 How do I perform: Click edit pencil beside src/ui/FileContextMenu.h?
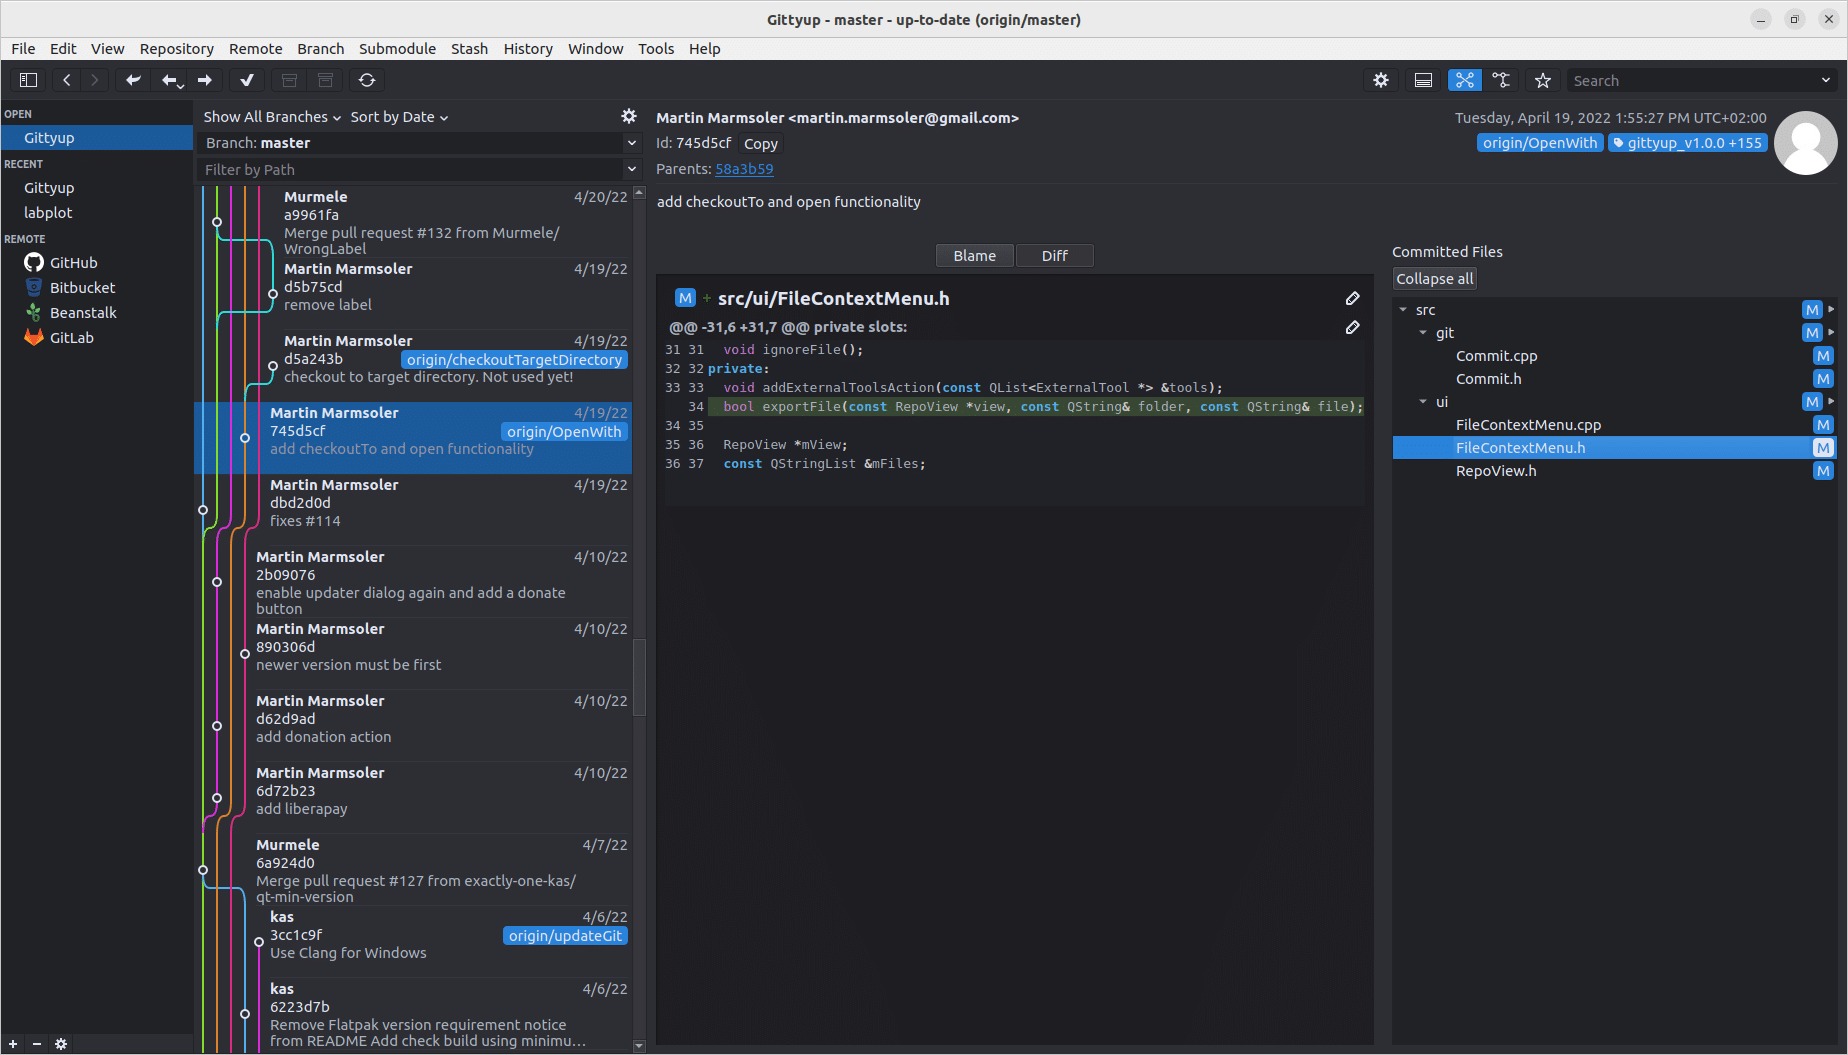click(1352, 298)
